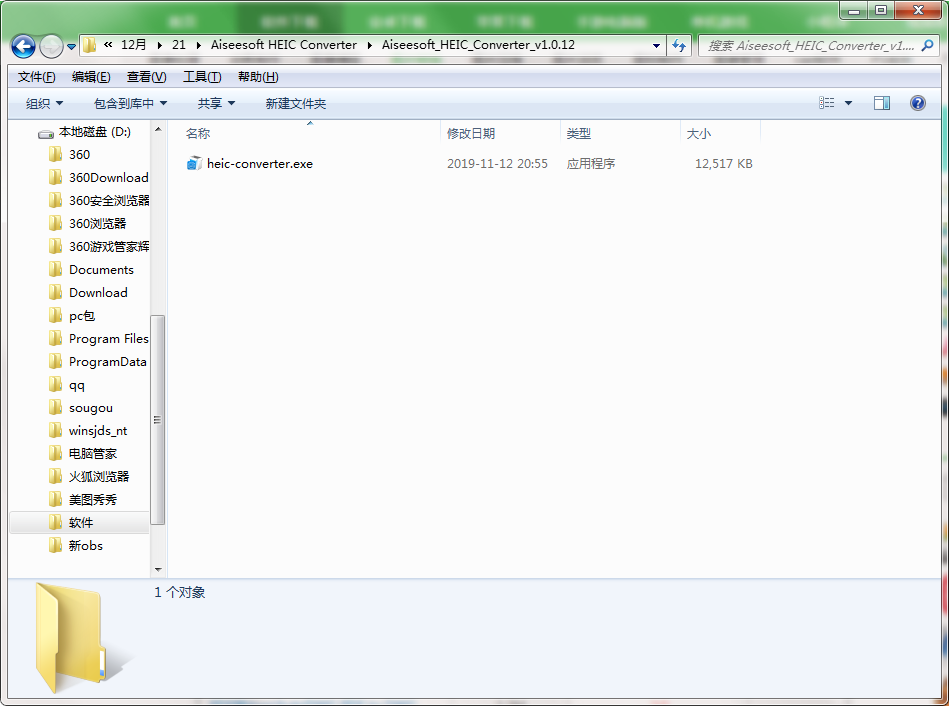Image resolution: width=949 pixels, height=706 pixels.
Task: Select Aiseesoft_HEIC_Converter_v1.0.12 breadcrumb
Action: click(x=478, y=45)
